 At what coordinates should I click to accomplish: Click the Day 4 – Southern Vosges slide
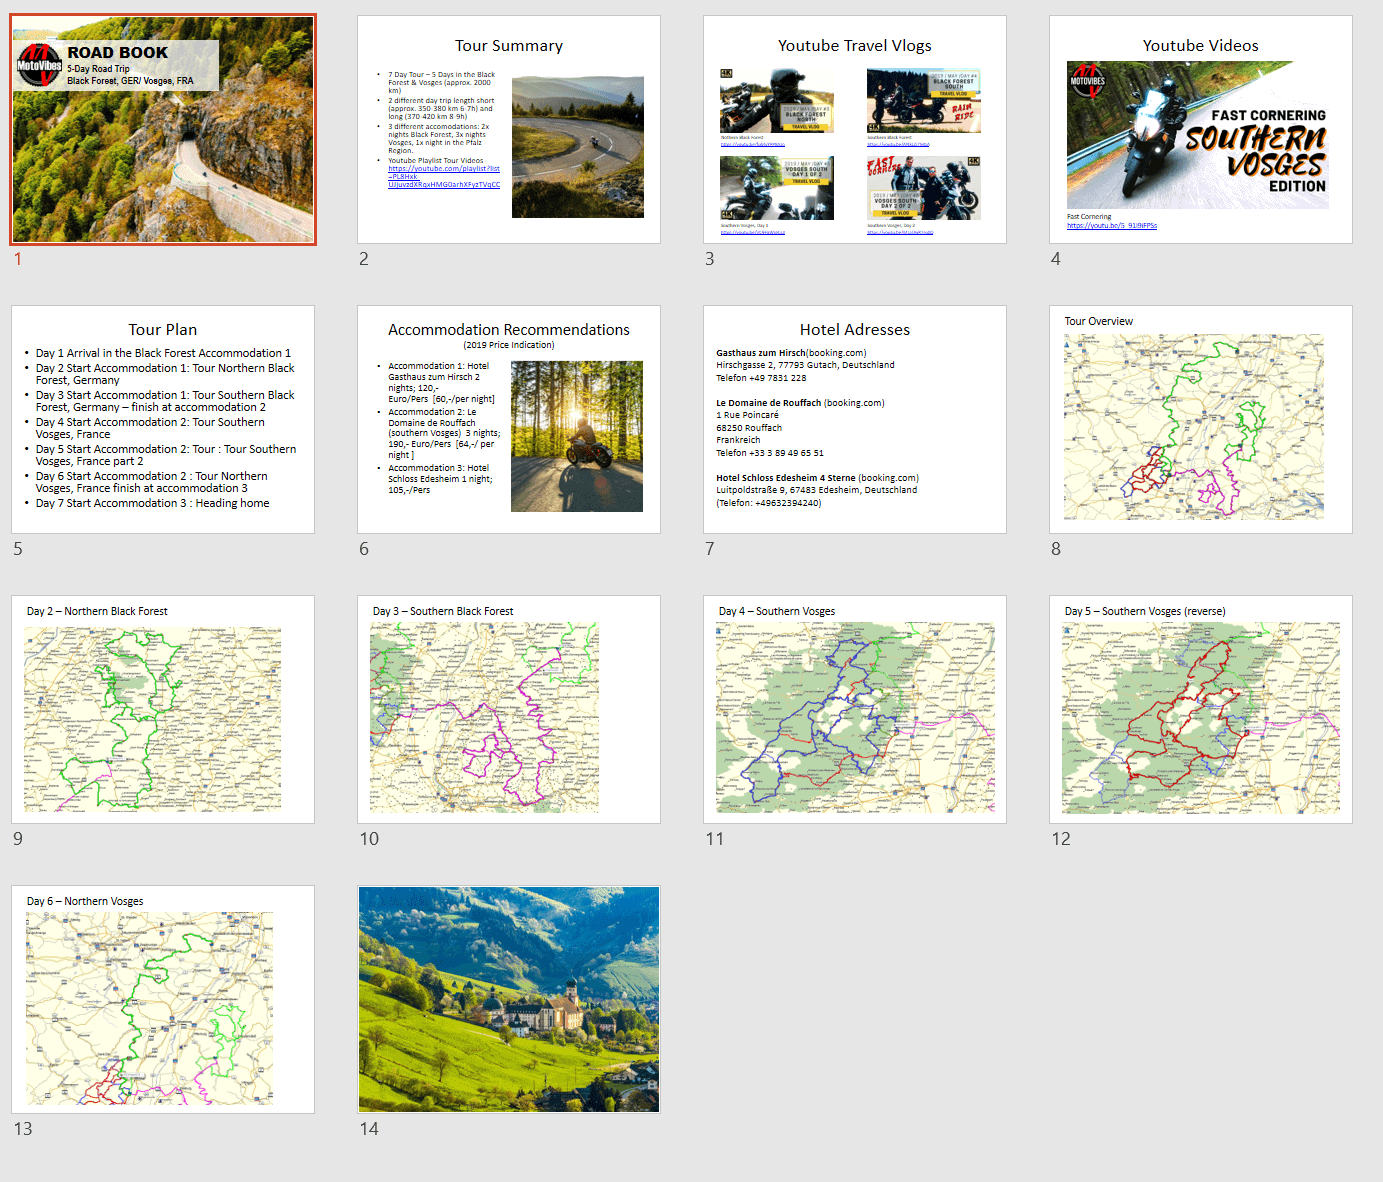854,710
